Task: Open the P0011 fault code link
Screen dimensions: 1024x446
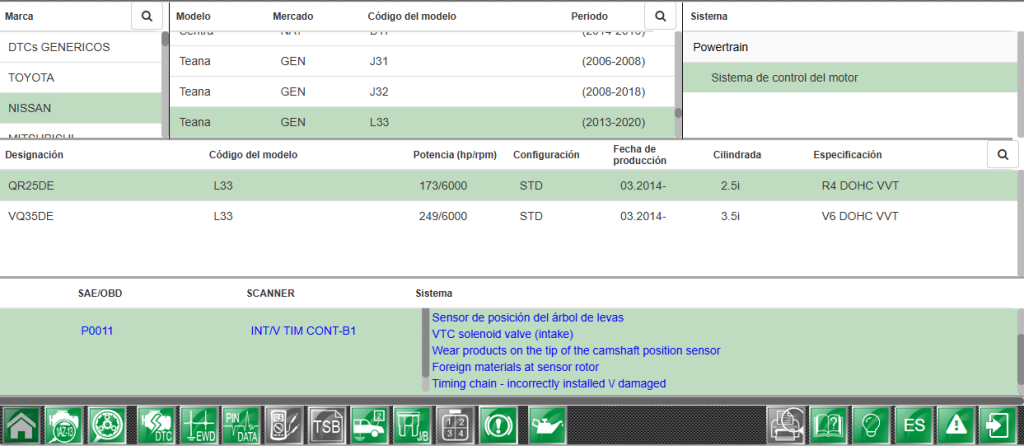Action: pos(97,331)
